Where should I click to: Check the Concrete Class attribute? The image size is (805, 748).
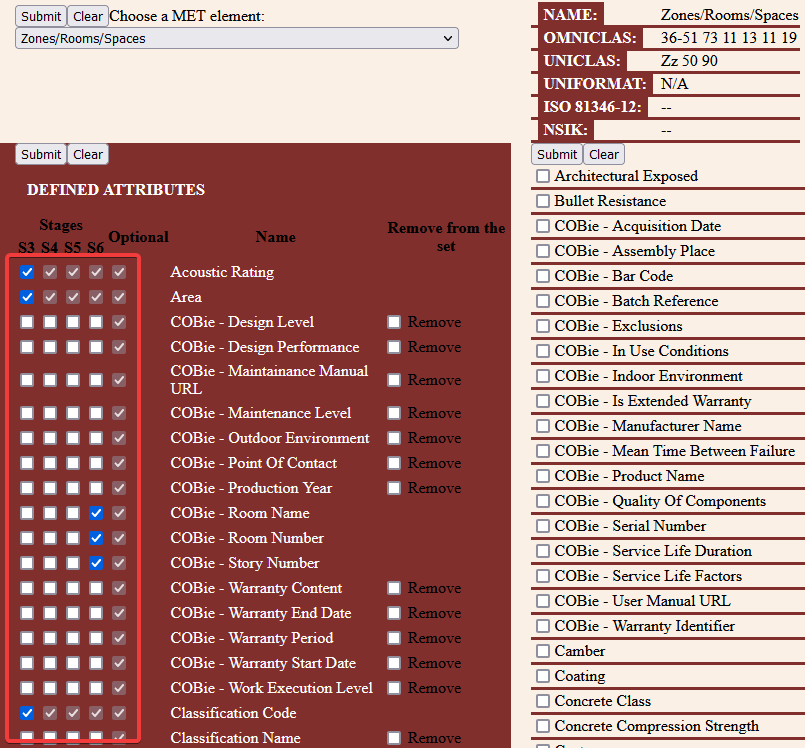(x=543, y=701)
